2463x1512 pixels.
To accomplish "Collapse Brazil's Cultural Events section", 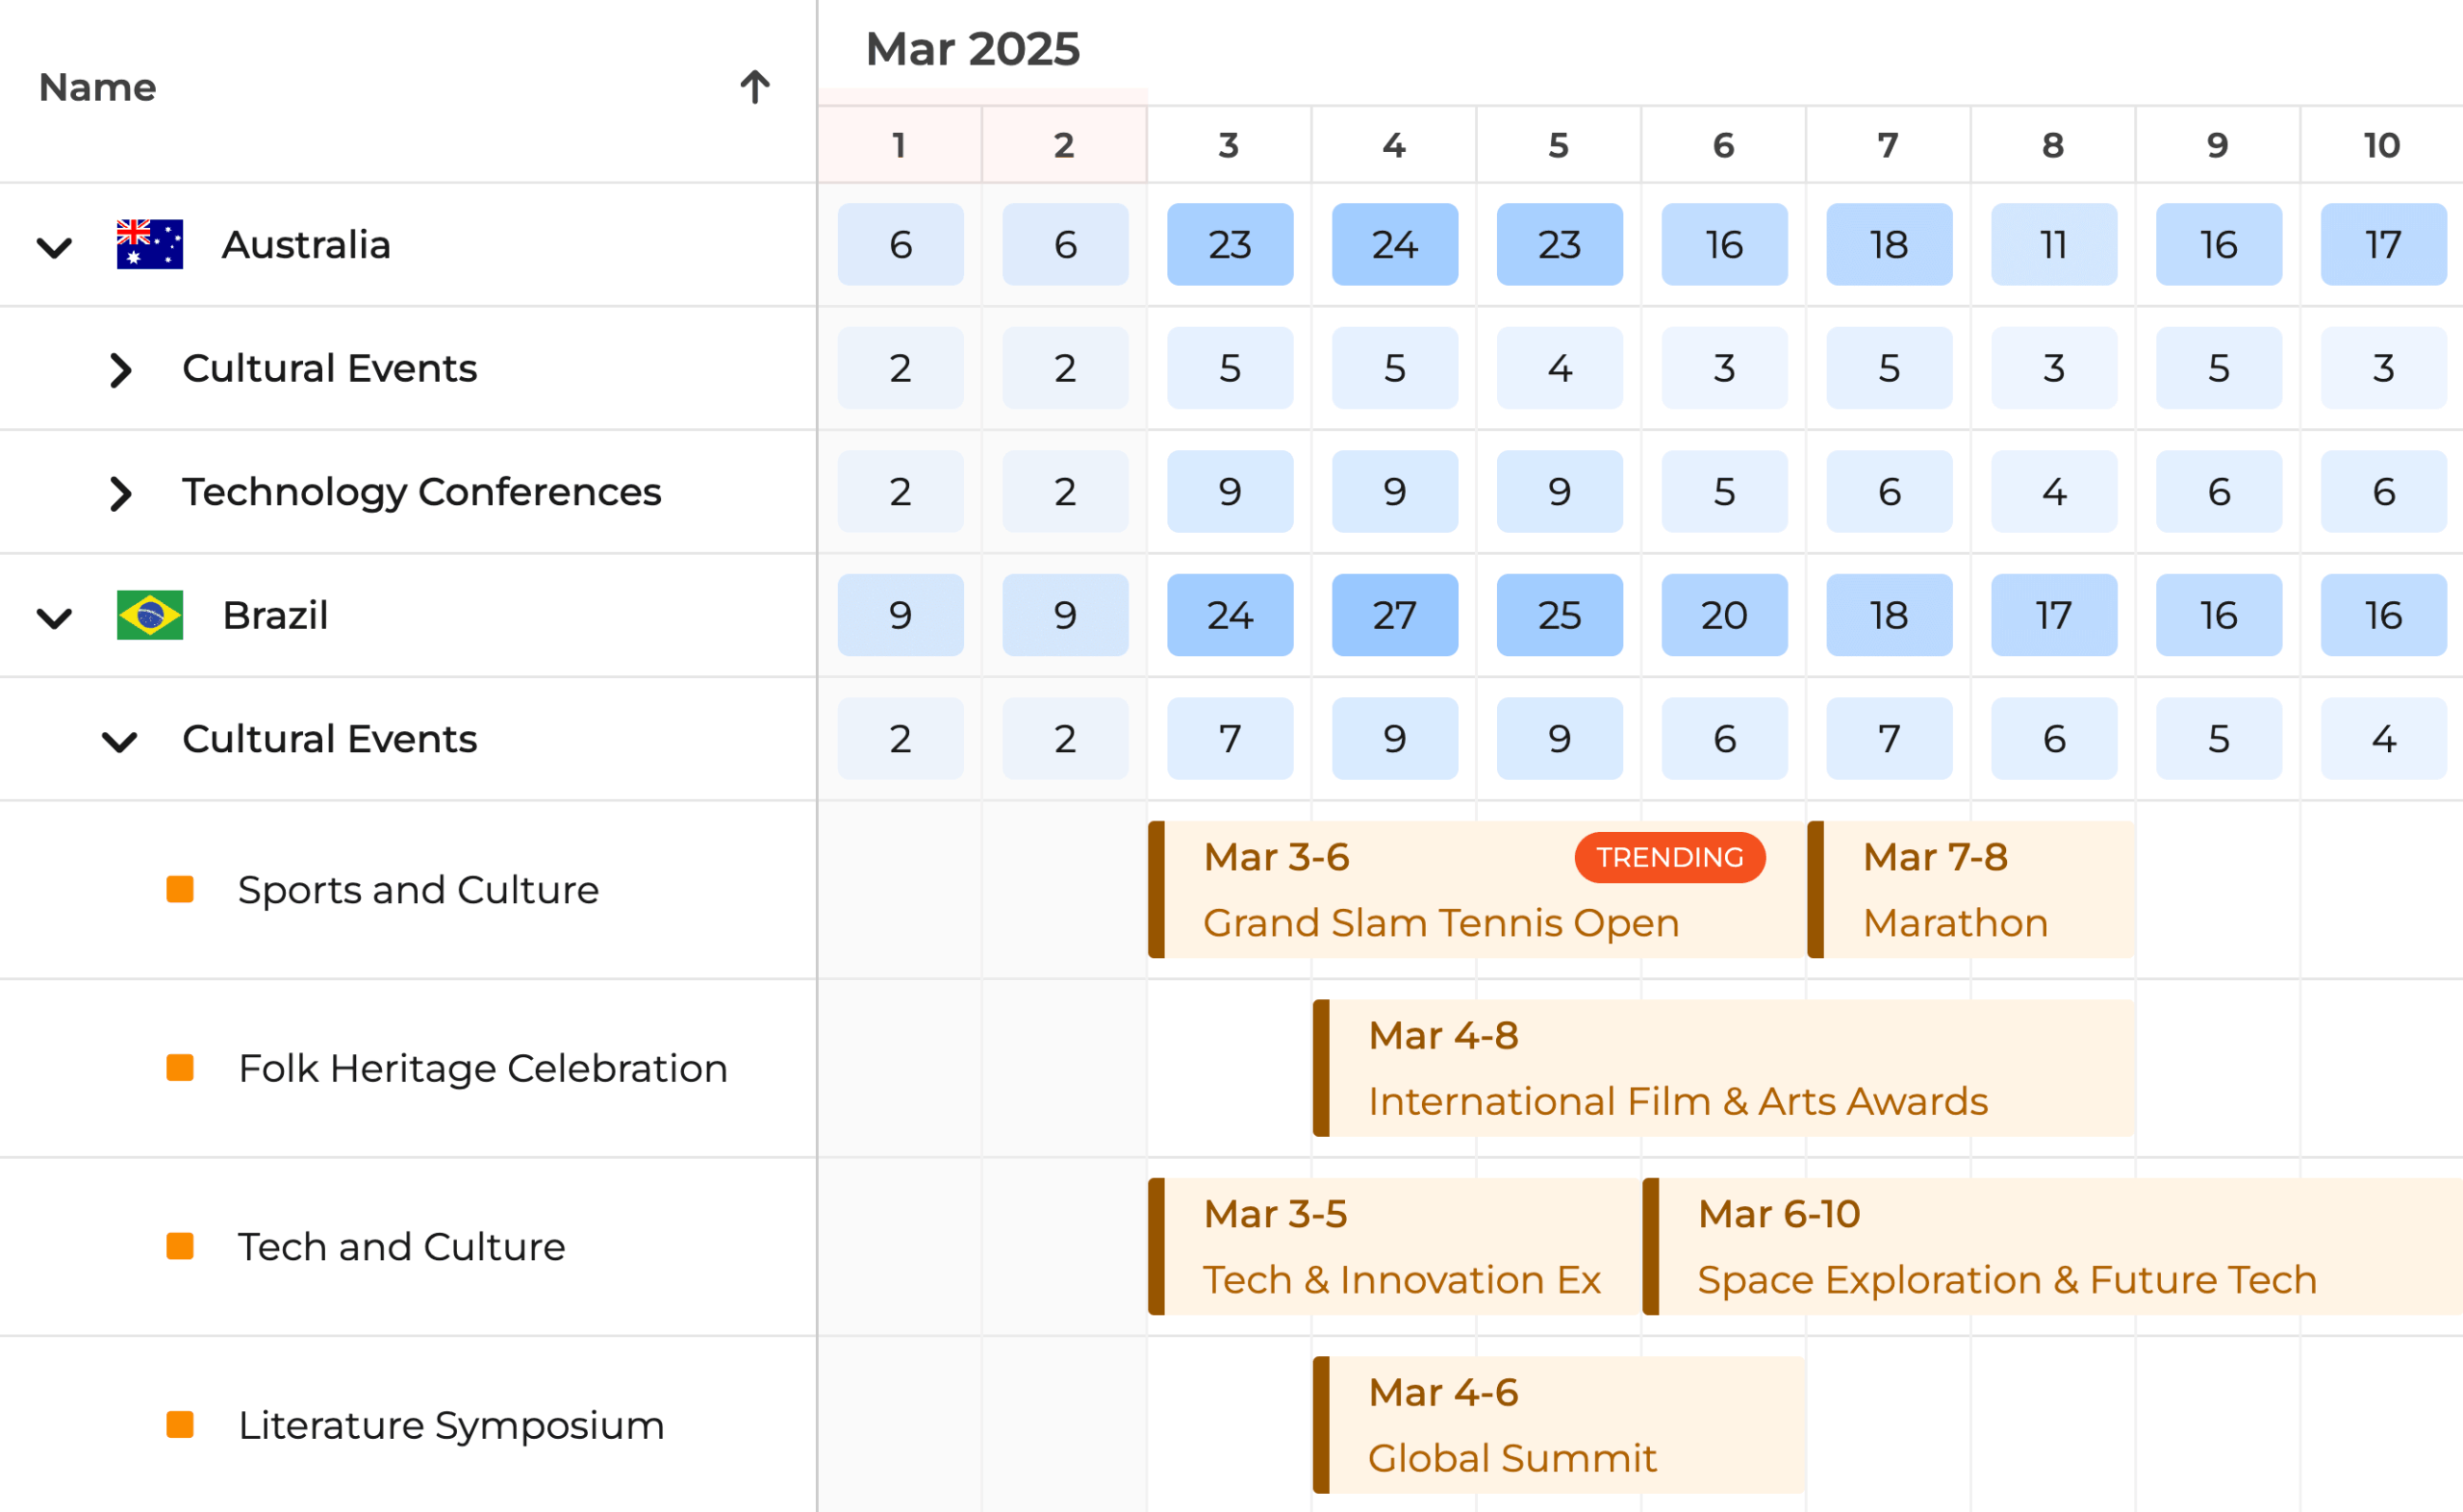I will [x=120, y=741].
